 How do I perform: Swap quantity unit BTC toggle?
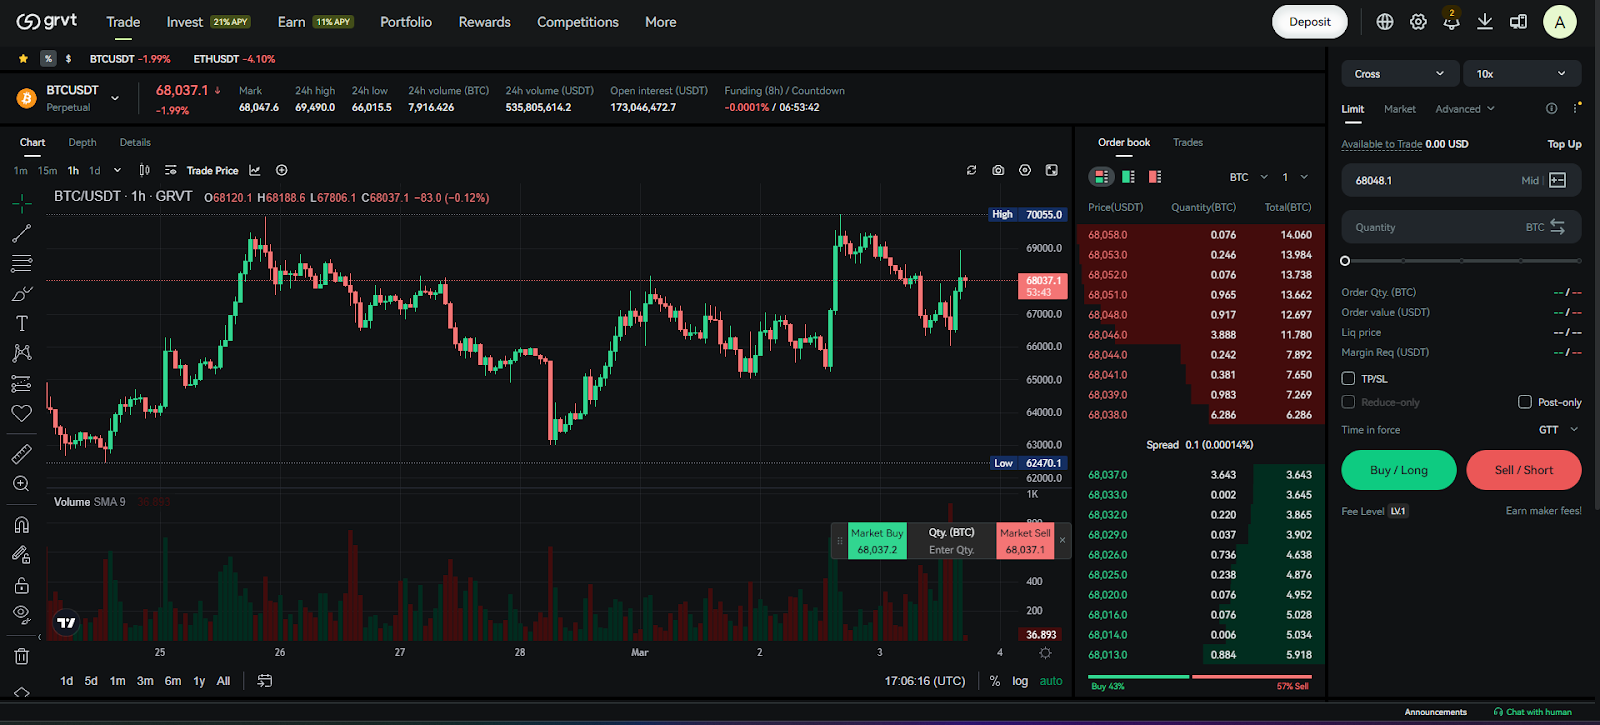click(x=1558, y=227)
